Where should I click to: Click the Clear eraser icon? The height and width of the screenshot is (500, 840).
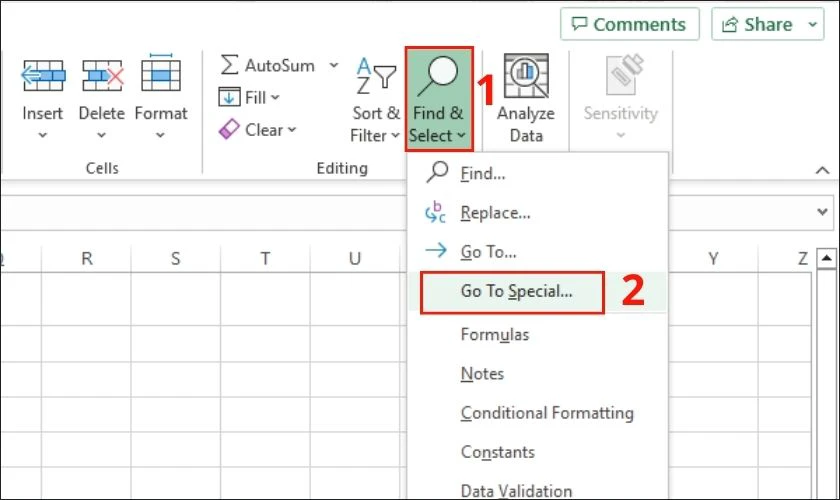(229, 130)
